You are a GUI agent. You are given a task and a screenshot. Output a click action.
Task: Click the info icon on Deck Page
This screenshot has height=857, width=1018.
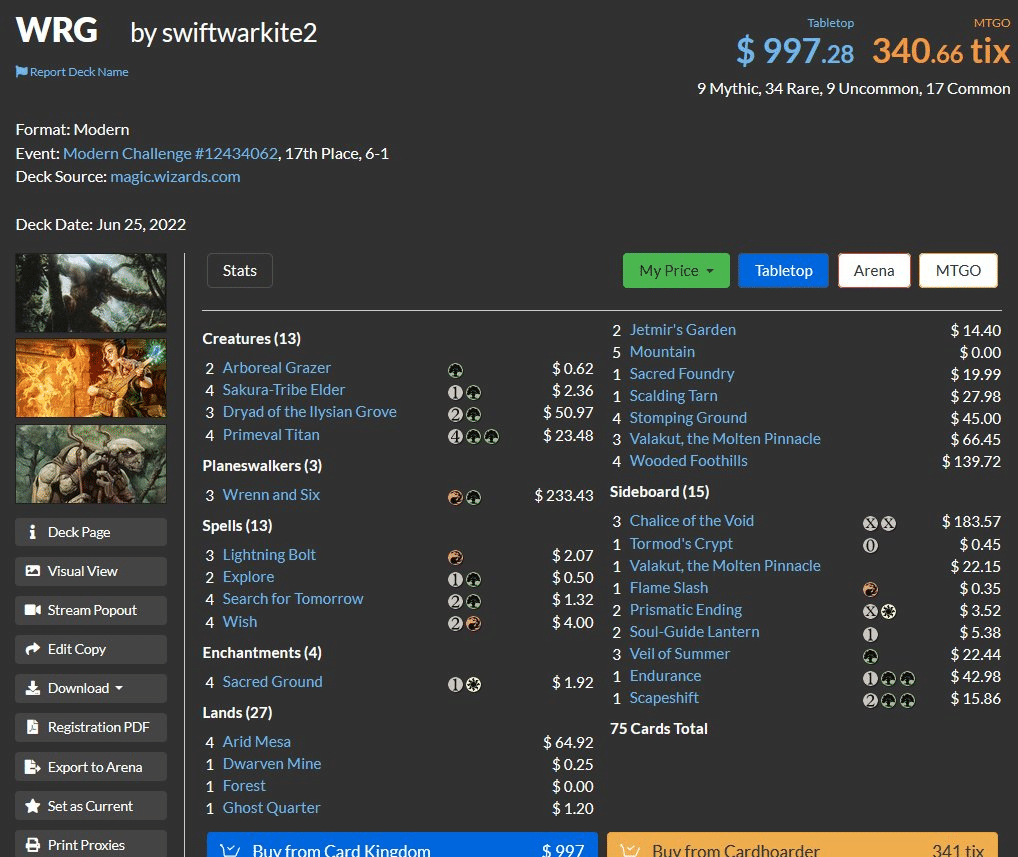[x=33, y=532]
